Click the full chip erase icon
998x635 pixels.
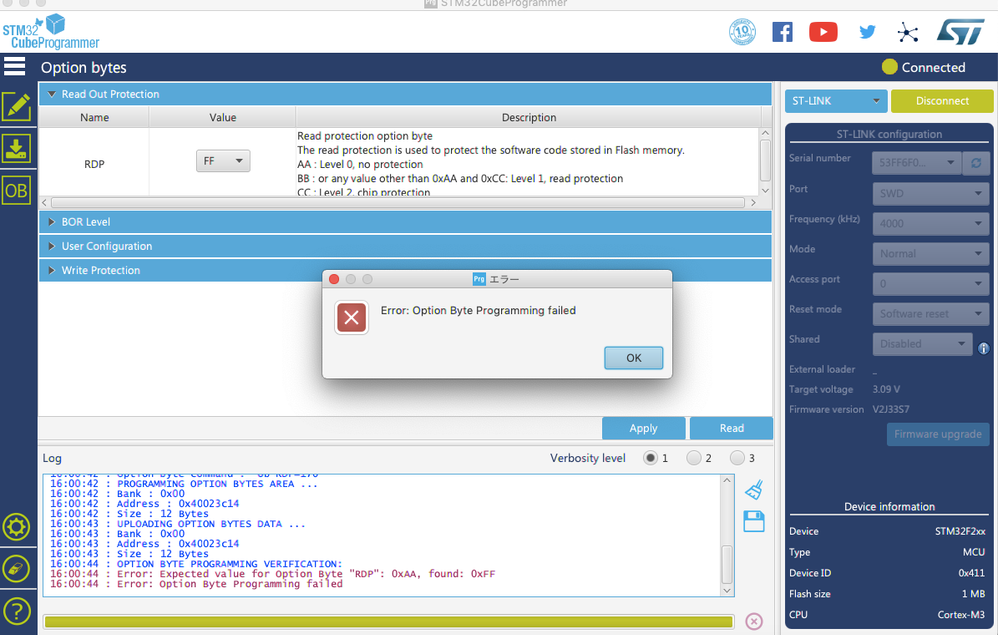point(16,569)
